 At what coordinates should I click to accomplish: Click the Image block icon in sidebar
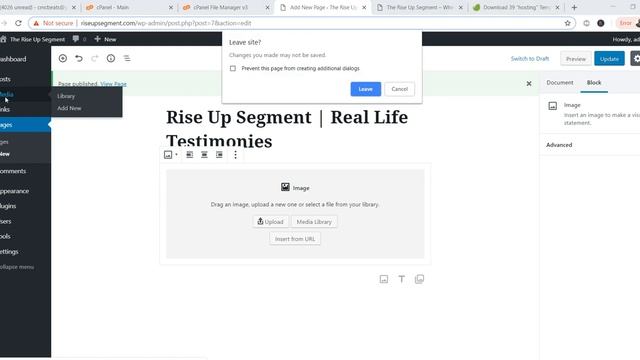point(553,106)
